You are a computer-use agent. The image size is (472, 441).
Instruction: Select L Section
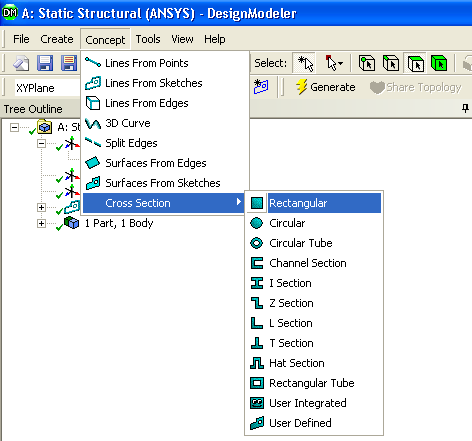coord(314,323)
